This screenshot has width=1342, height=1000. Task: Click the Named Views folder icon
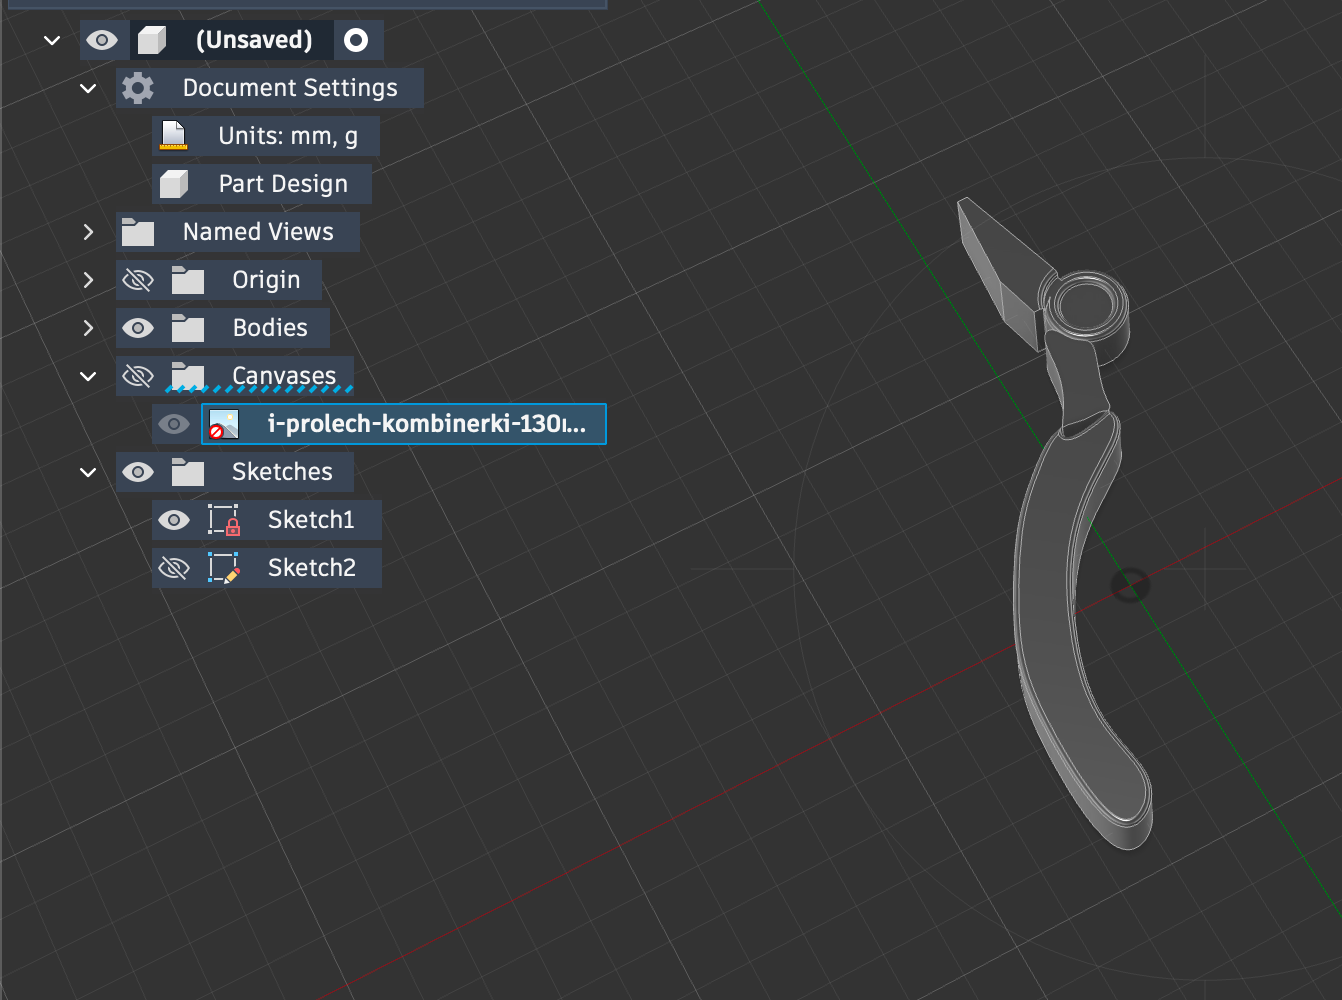(138, 232)
